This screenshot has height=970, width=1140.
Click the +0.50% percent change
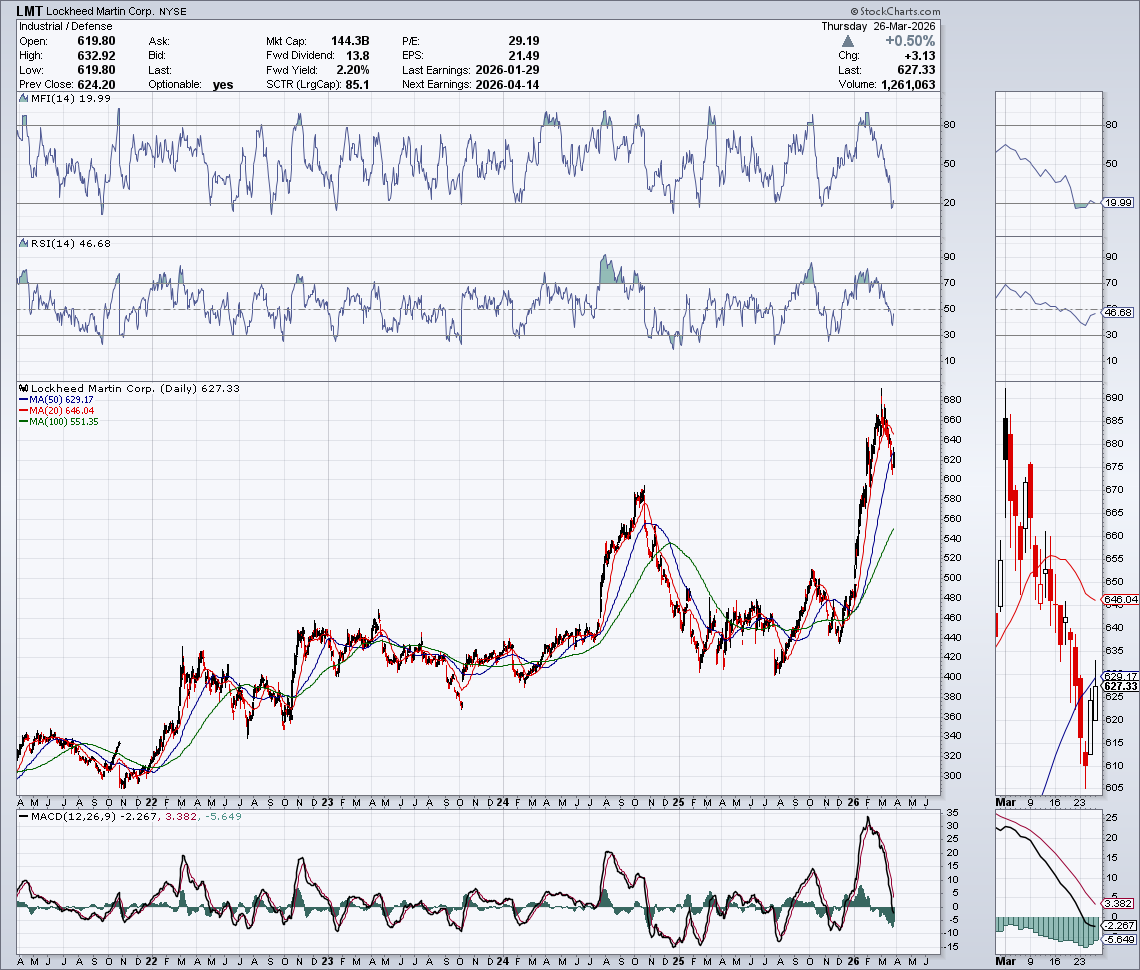pos(910,41)
